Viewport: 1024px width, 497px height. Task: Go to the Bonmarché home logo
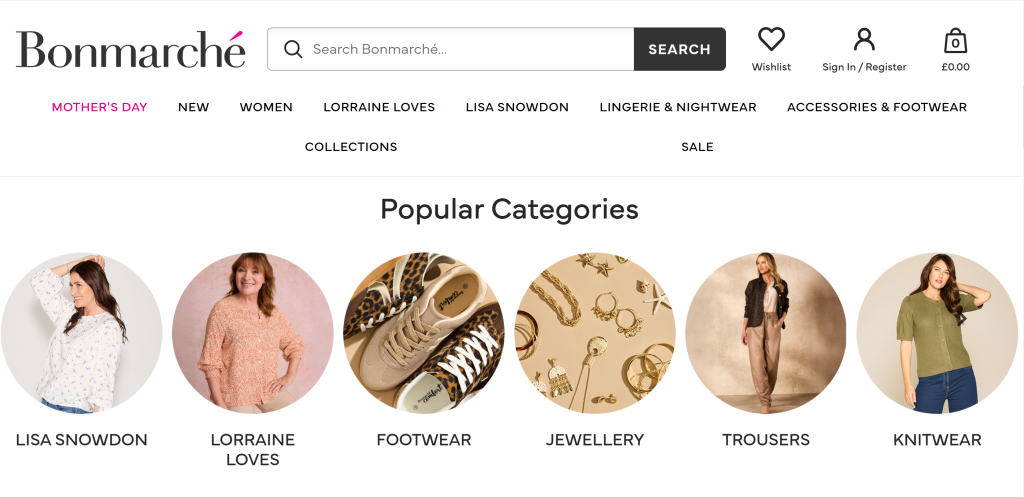[130, 49]
